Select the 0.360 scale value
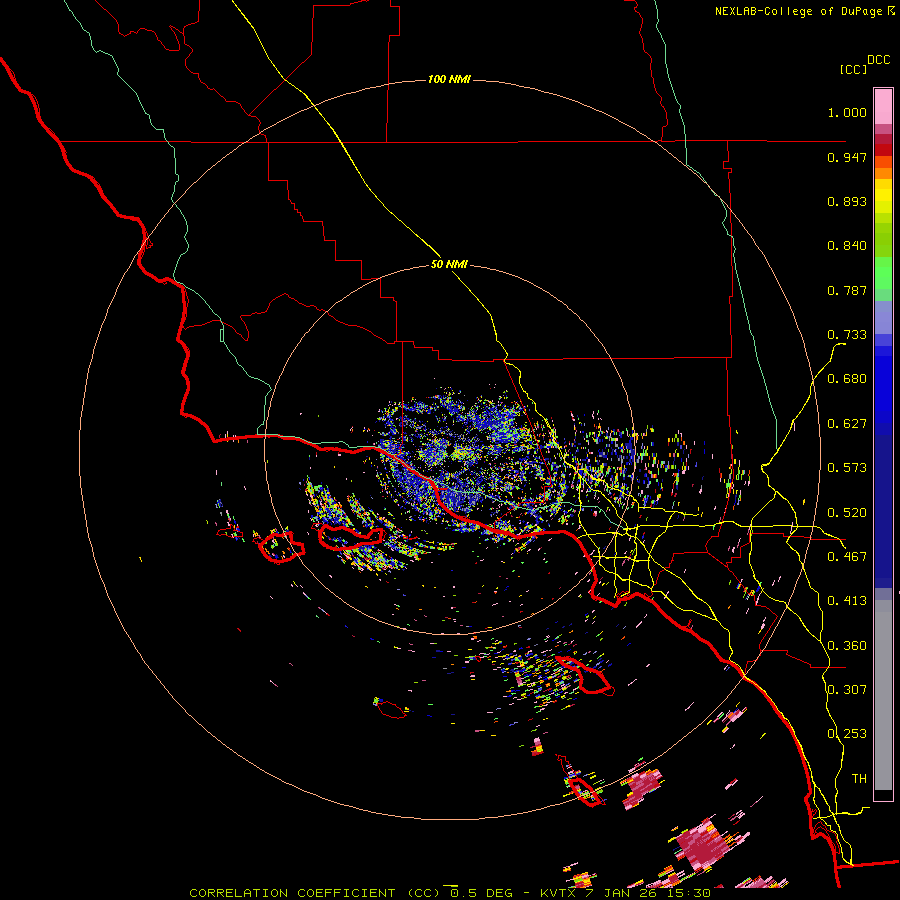The height and width of the screenshot is (900, 900). click(847, 646)
